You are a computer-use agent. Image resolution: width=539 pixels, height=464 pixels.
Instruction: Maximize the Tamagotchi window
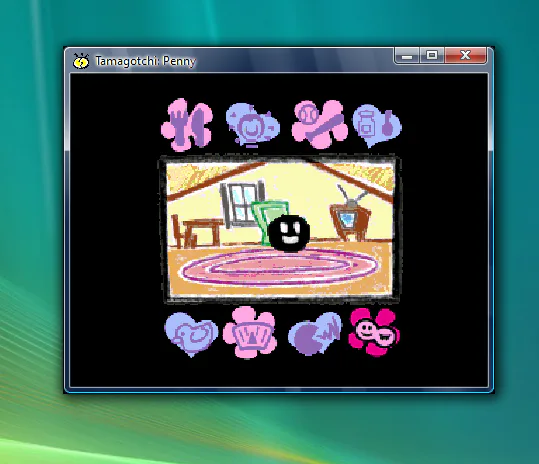pos(432,56)
